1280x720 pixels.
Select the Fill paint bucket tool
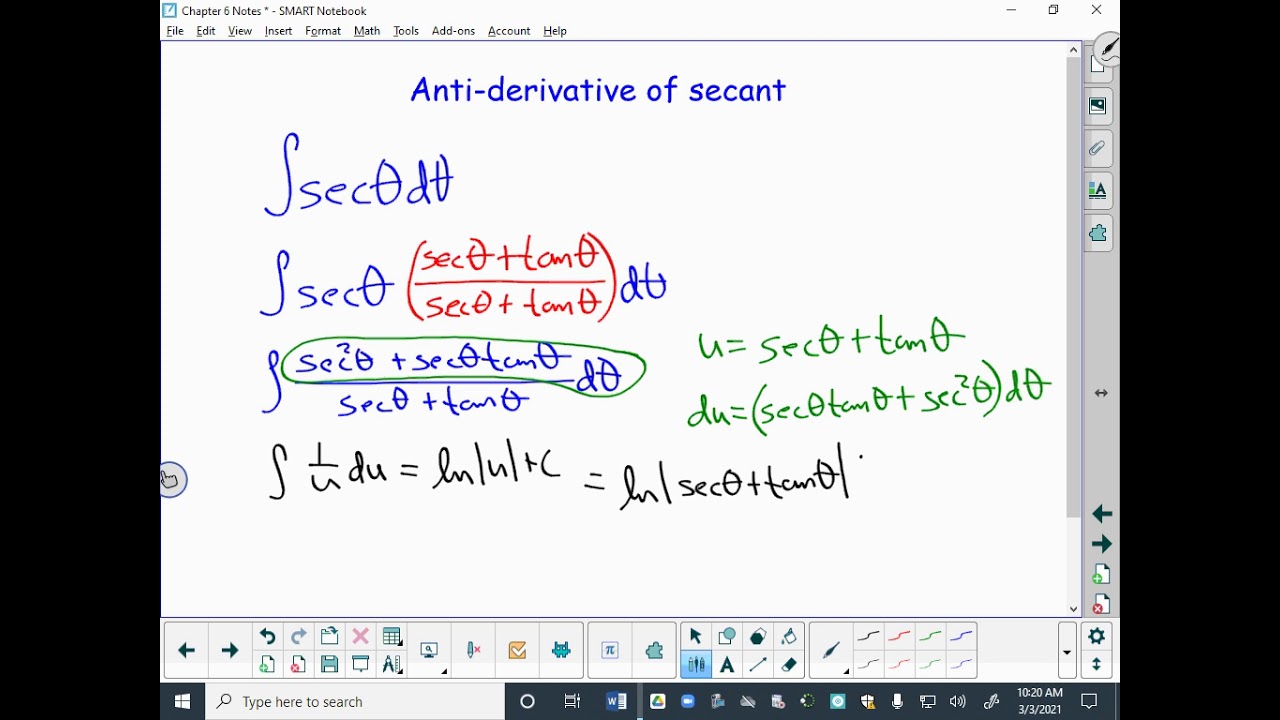pyautogui.click(x=789, y=636)
